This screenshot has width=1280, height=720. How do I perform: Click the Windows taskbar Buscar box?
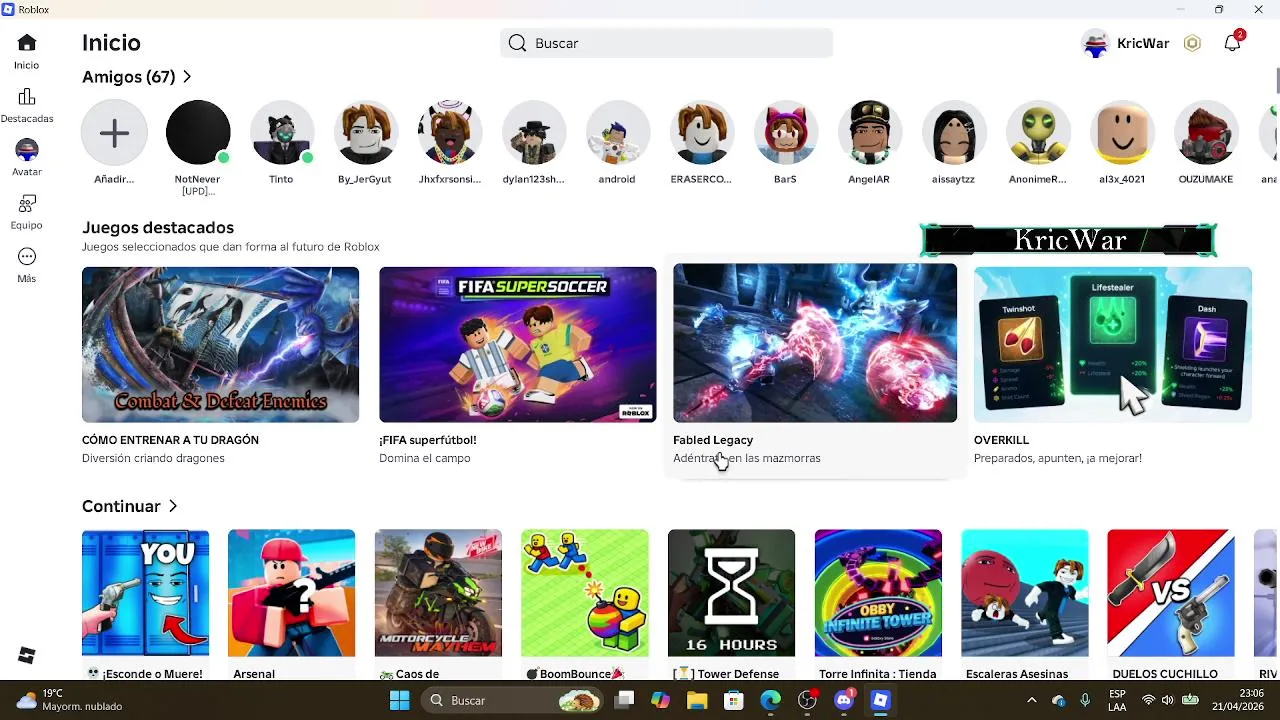(514, 700)
